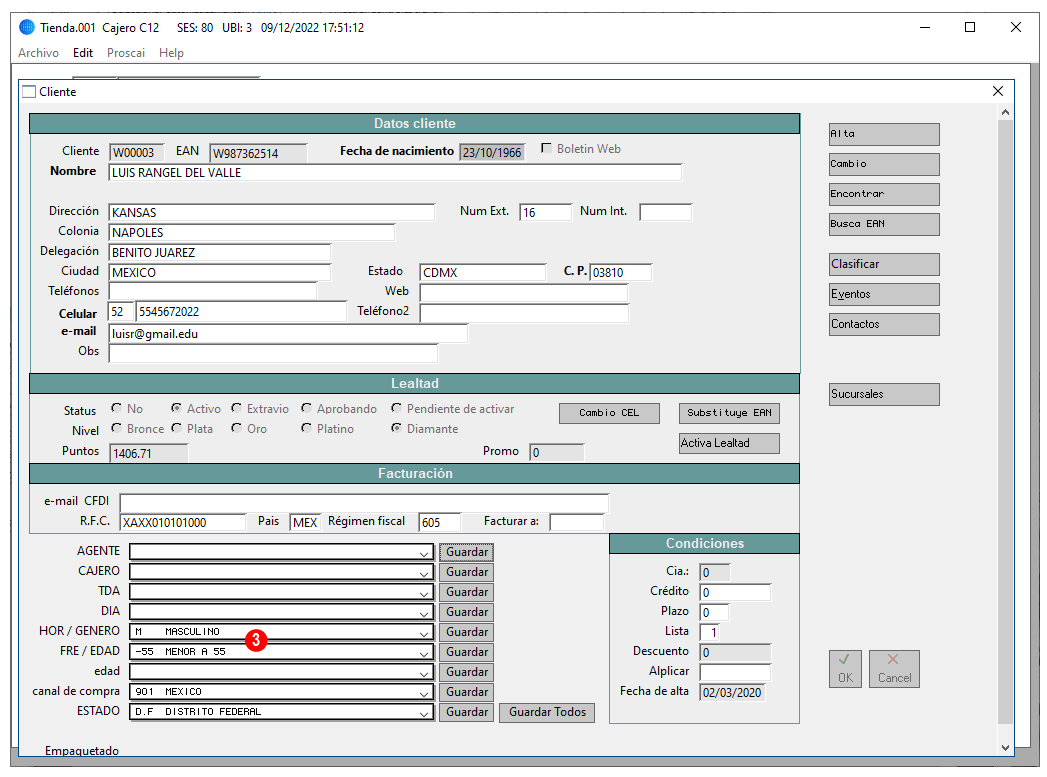Click the Régimen fiscal field 605

[439, 522]
